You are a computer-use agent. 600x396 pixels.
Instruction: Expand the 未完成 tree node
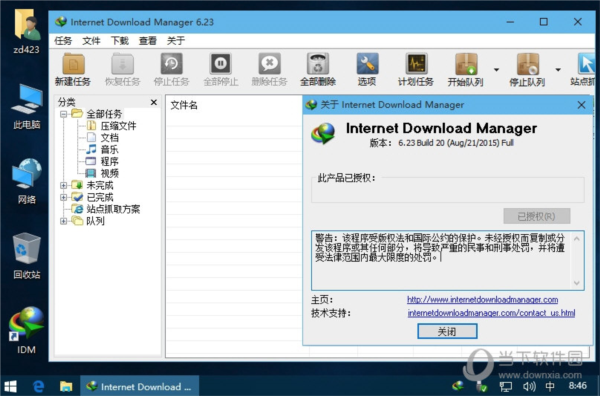pyautogui.click(x=64, y=185)
